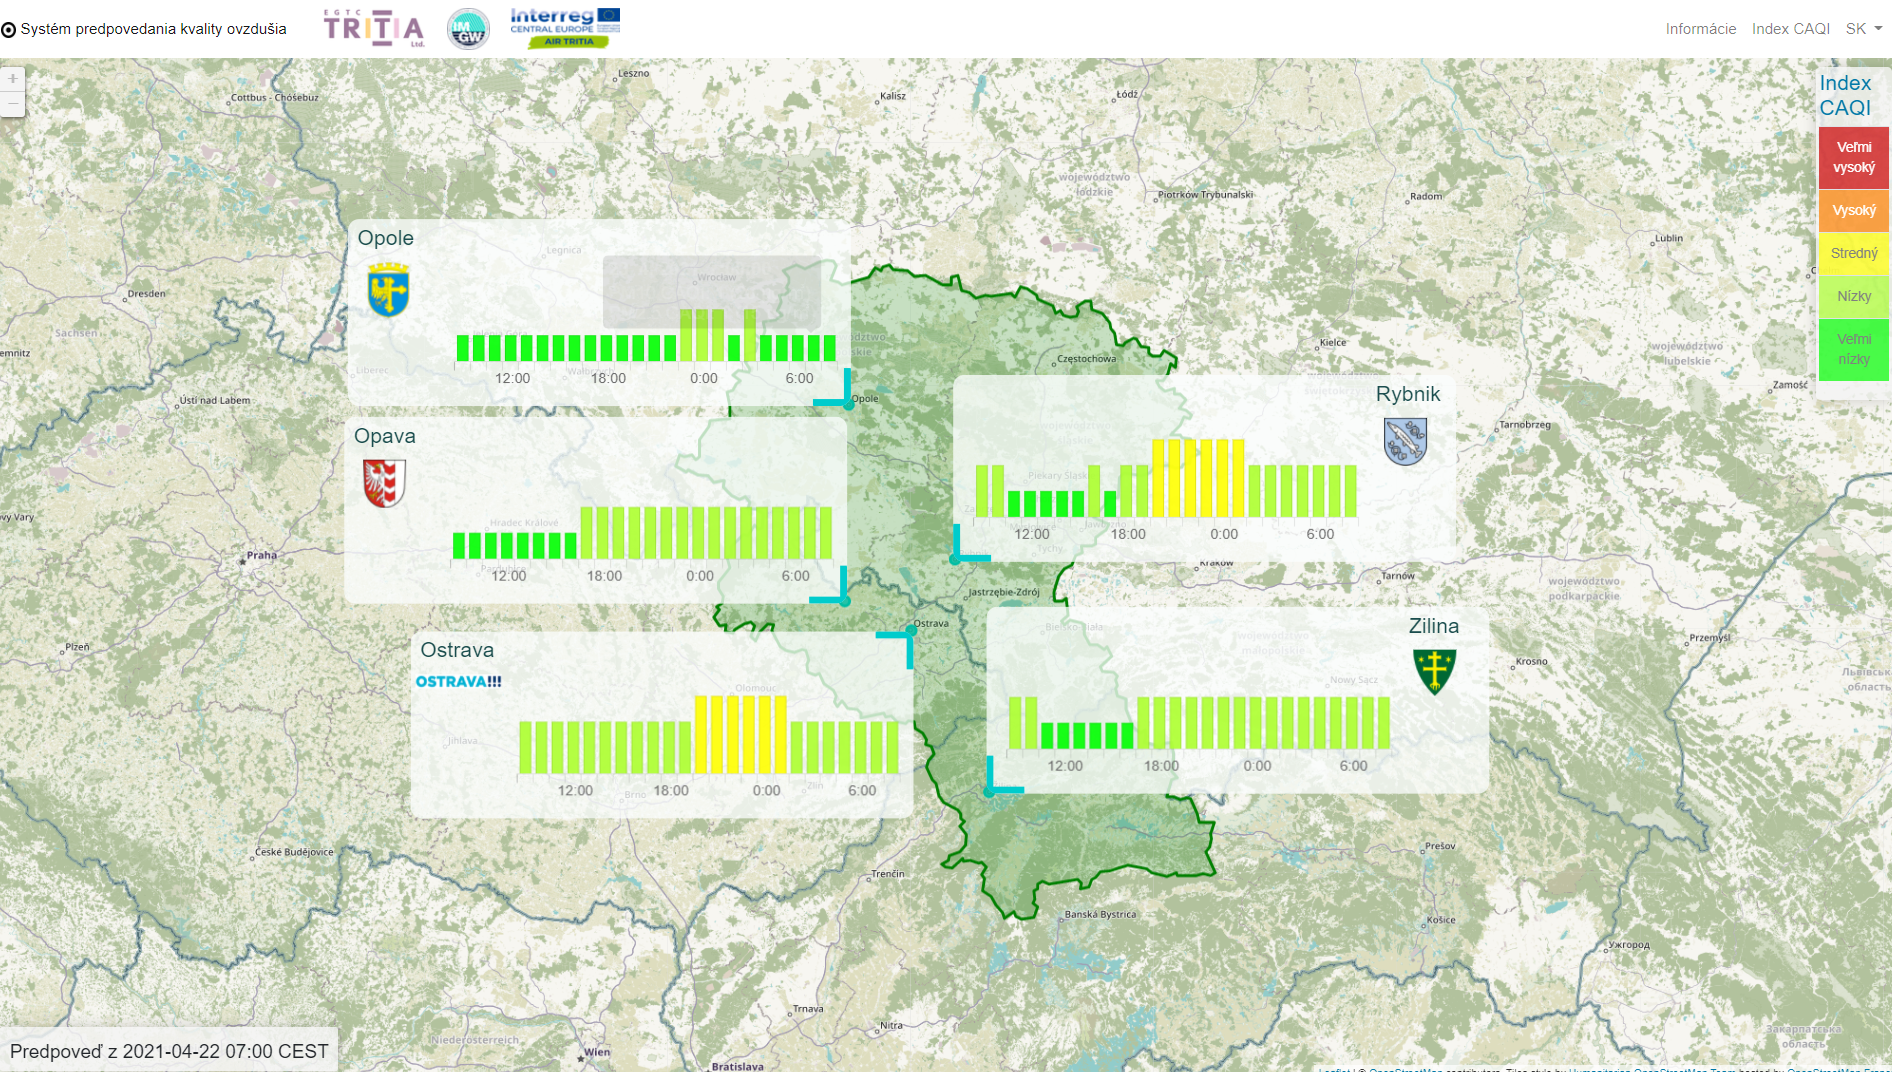Select the orange Vysoký legend swatch
Screen dimensions: 1892x1072
pos(1853,210)
